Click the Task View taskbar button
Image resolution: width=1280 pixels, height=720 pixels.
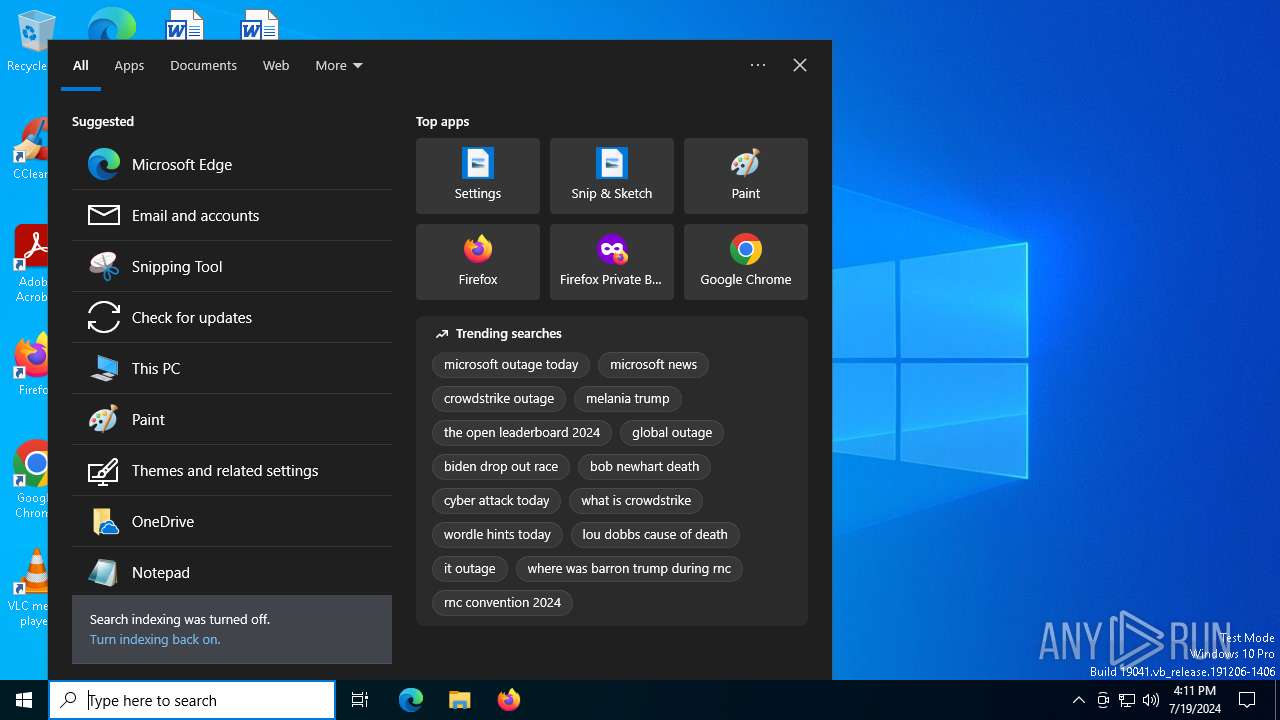360,700
